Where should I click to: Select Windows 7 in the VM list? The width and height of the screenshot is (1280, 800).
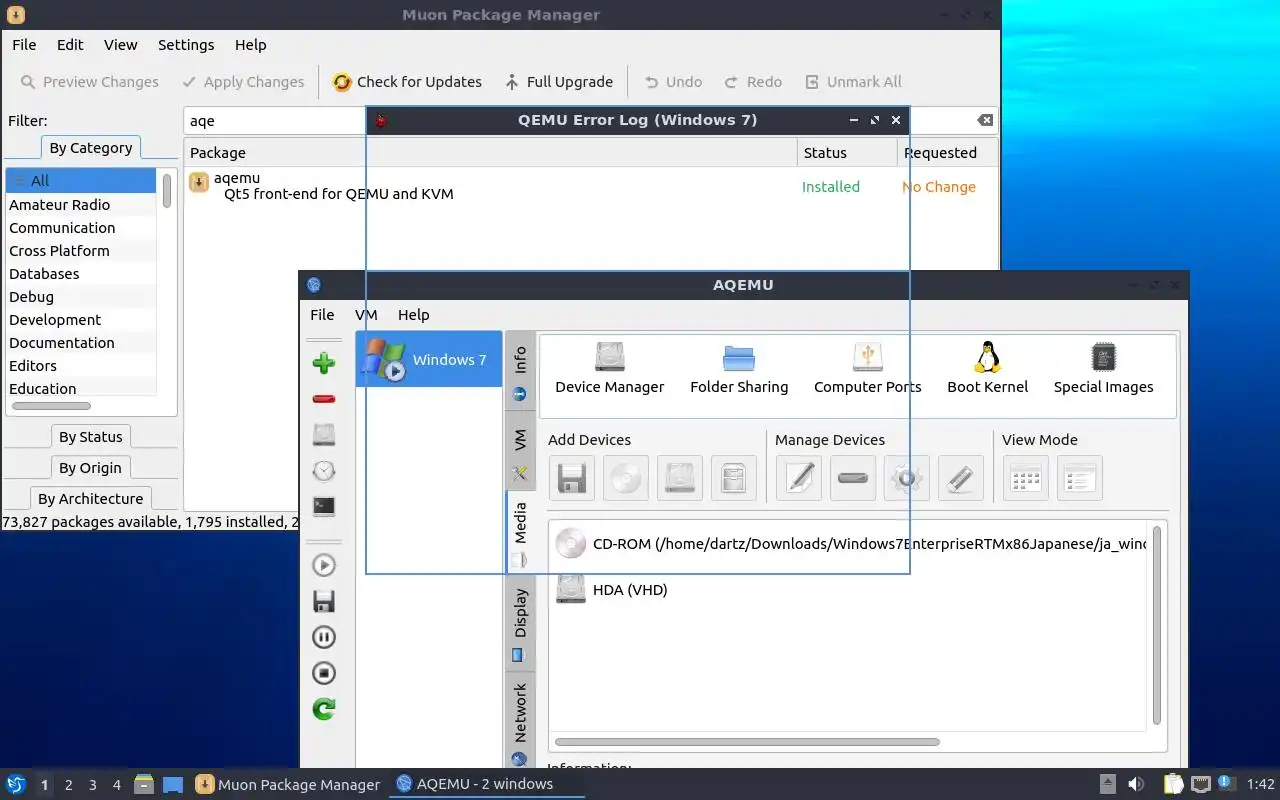pyautogui.click(x=429, y=359)
